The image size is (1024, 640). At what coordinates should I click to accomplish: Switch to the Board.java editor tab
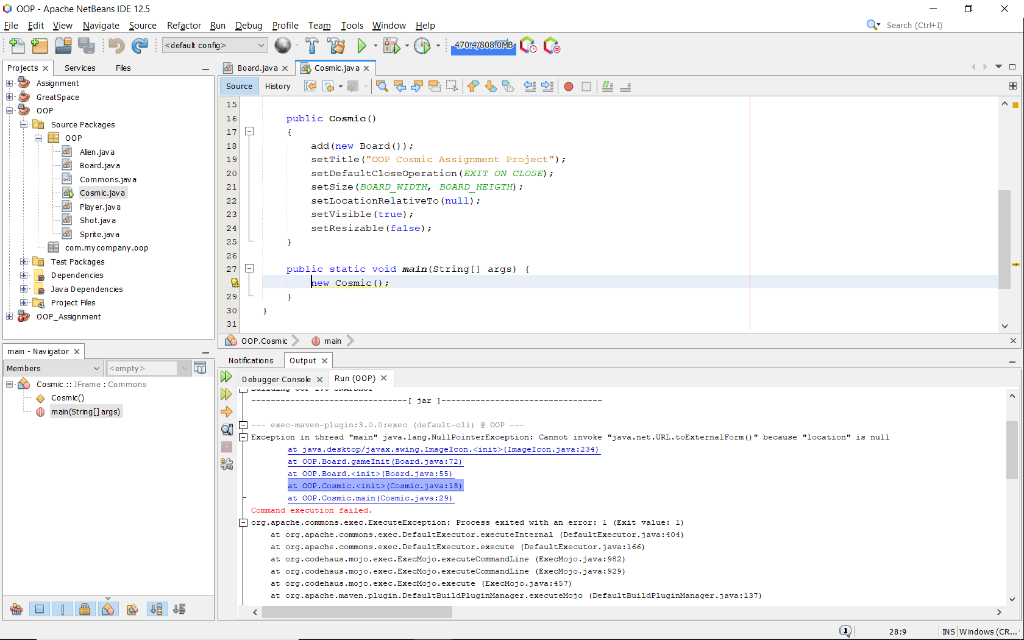(x=256, y=68)
